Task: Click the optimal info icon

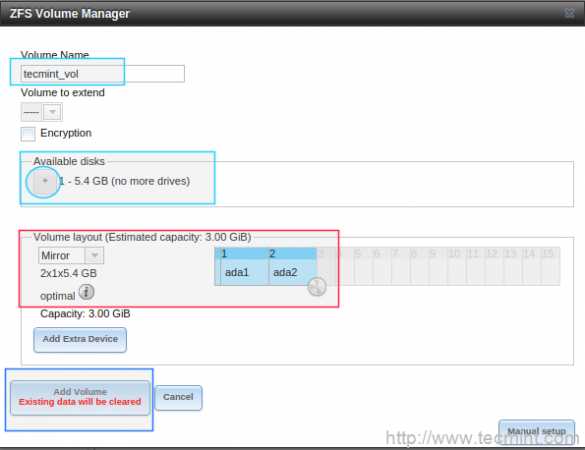Action: pyautogui.click(x=86, y=292)
